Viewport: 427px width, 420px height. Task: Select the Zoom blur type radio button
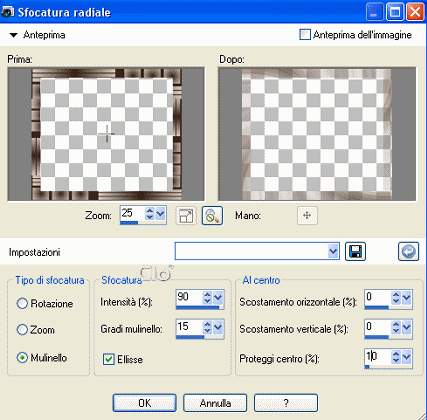point(22,330)
